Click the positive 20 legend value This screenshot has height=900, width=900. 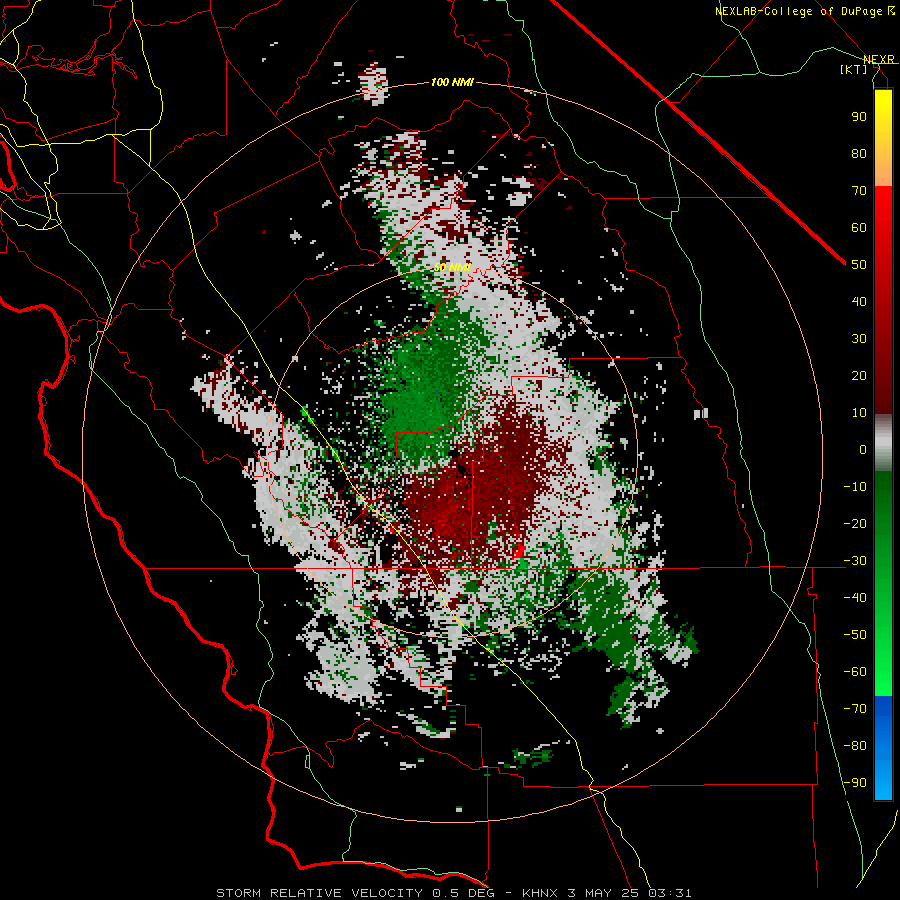click(x=859, y=376)
